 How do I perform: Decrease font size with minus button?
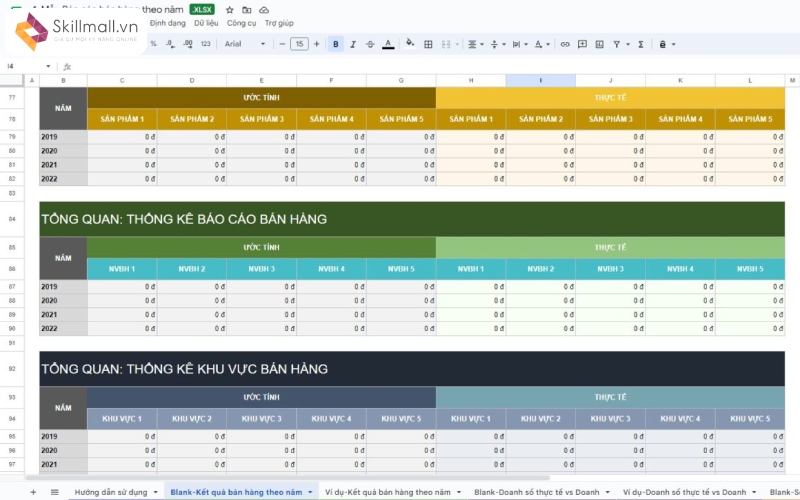pos(282,44)
